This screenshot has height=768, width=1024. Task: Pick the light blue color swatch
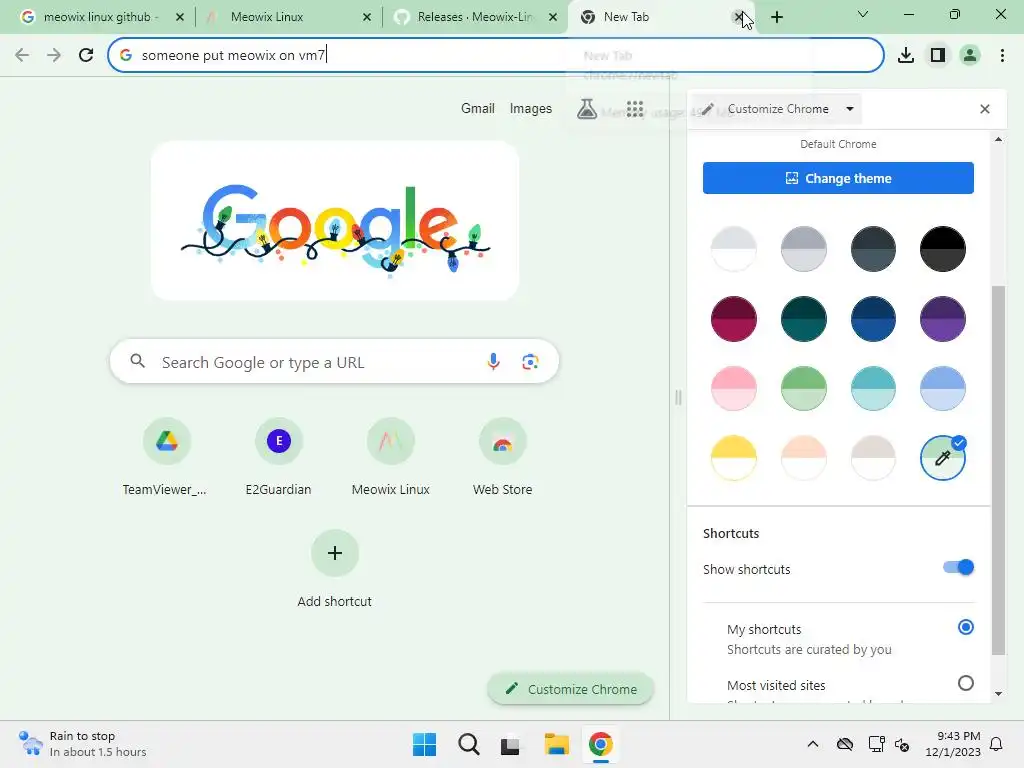coord(942,389)
